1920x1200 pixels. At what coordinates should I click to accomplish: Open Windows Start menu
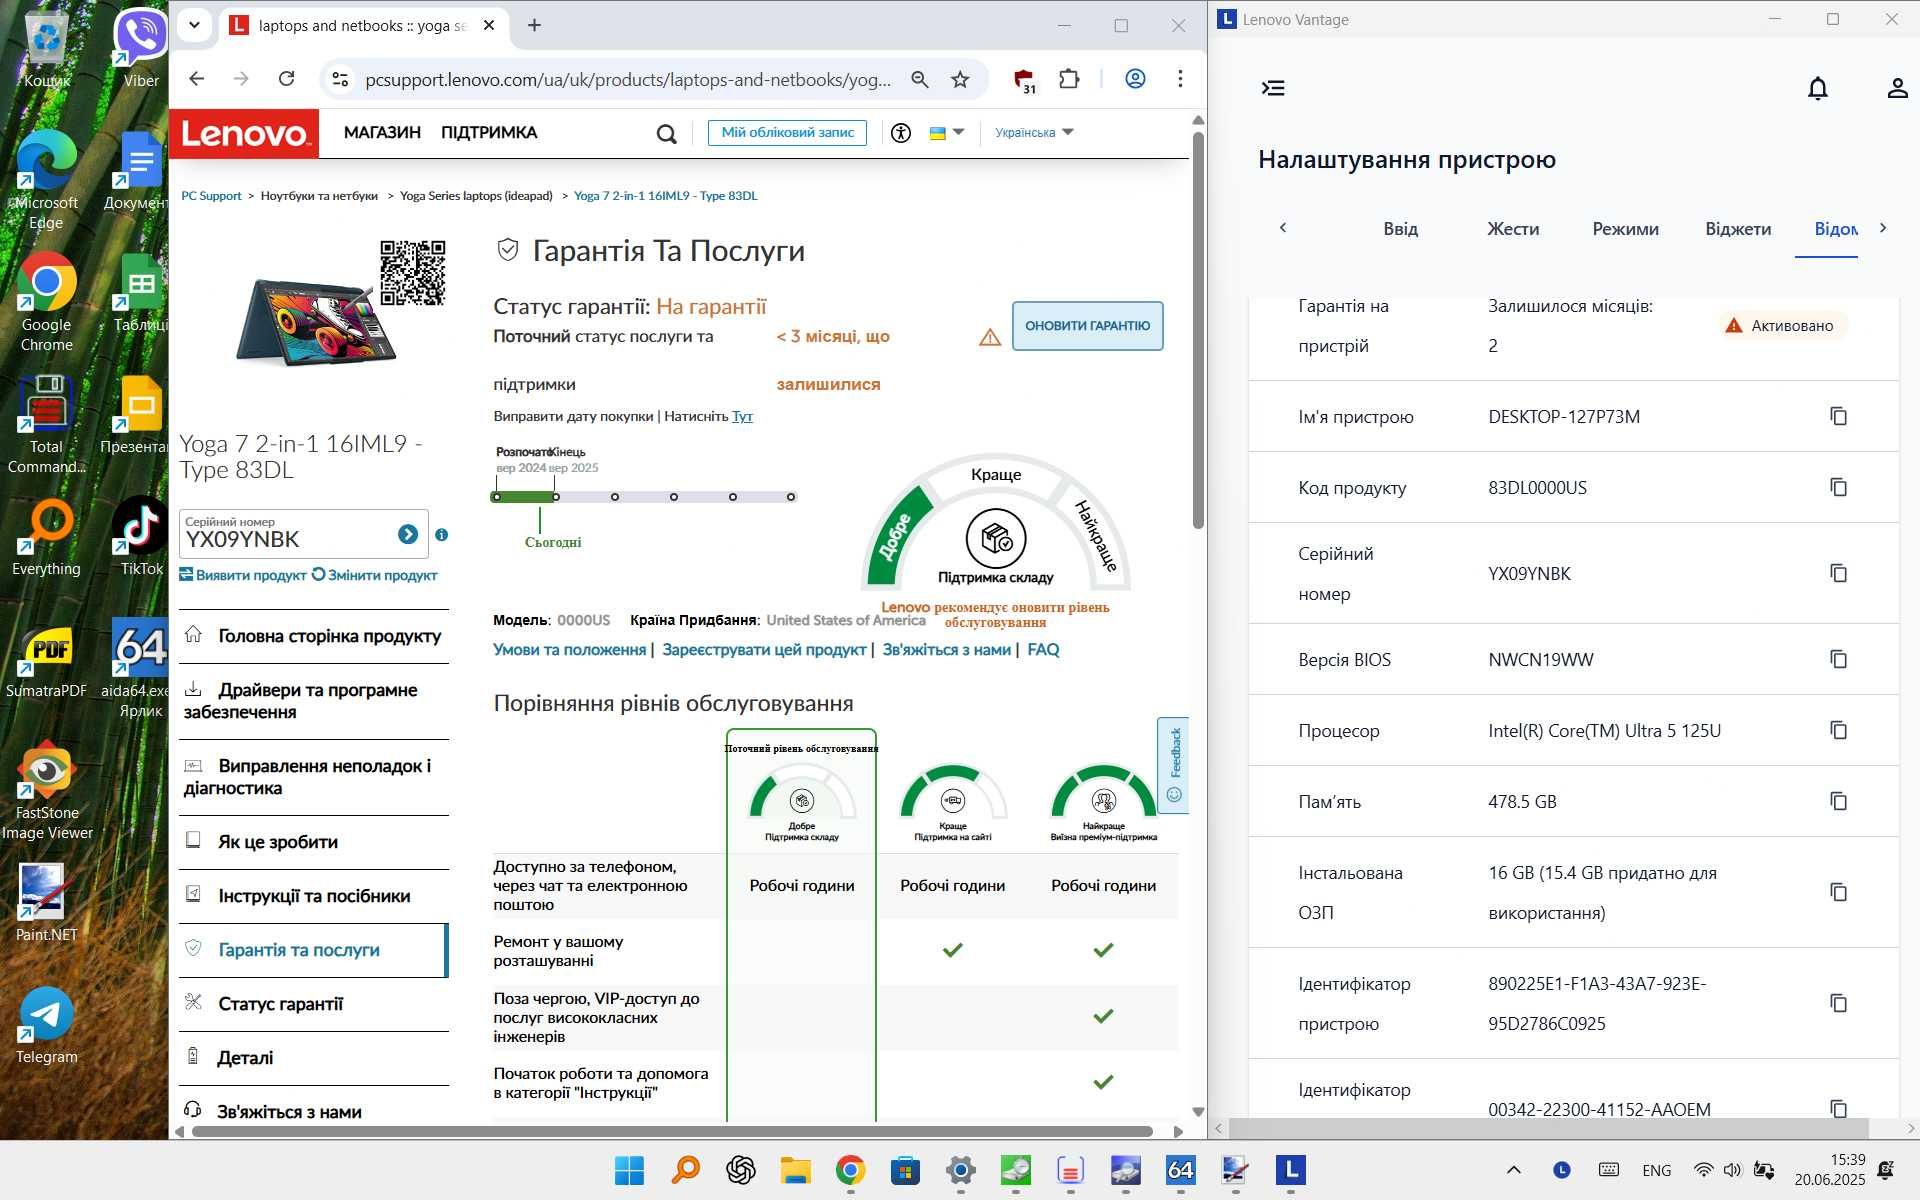click(x=629, y=1170)
